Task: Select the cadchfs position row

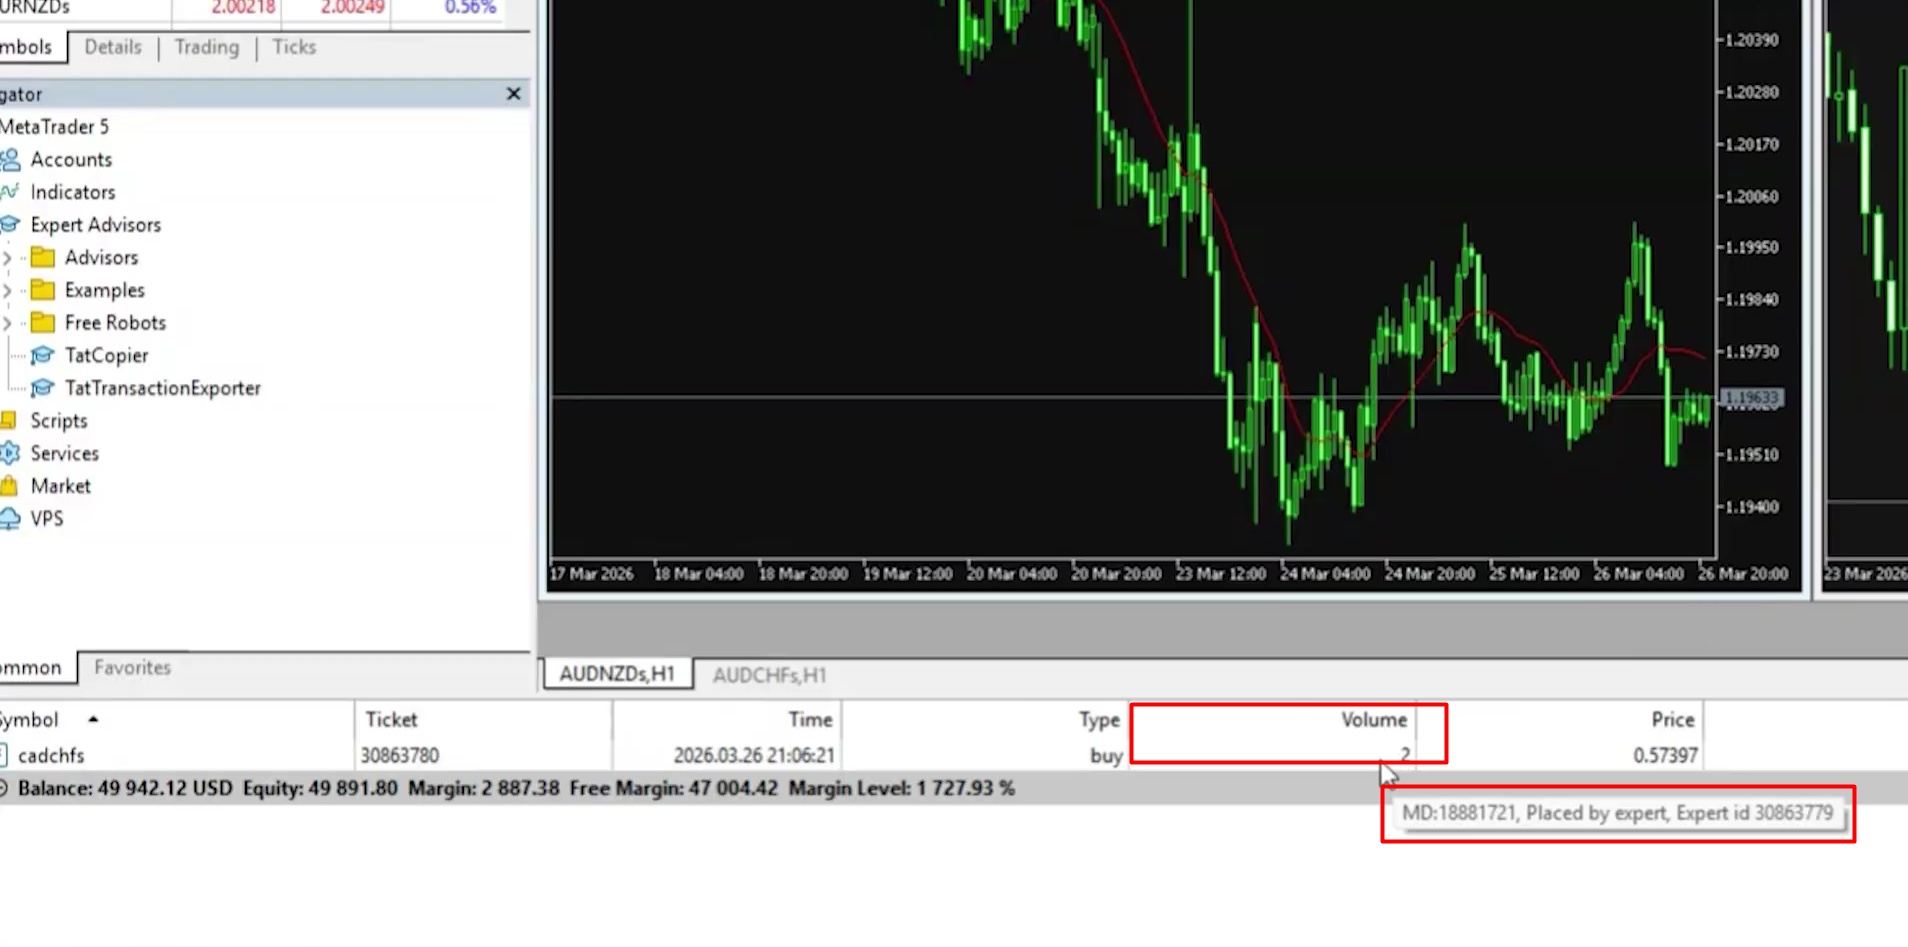Action: tap(954, 755)
